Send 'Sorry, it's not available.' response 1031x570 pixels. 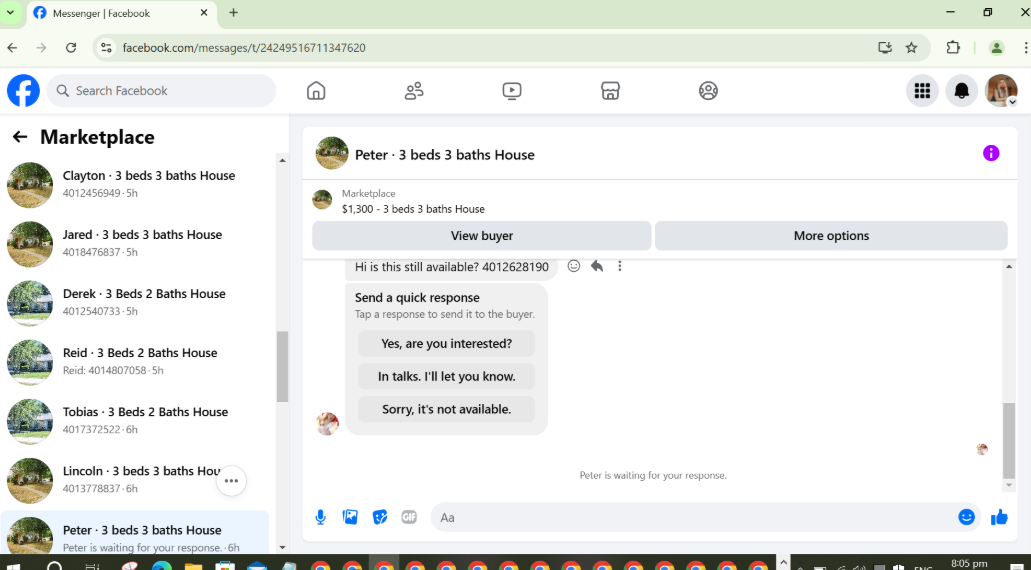[446, 409]
